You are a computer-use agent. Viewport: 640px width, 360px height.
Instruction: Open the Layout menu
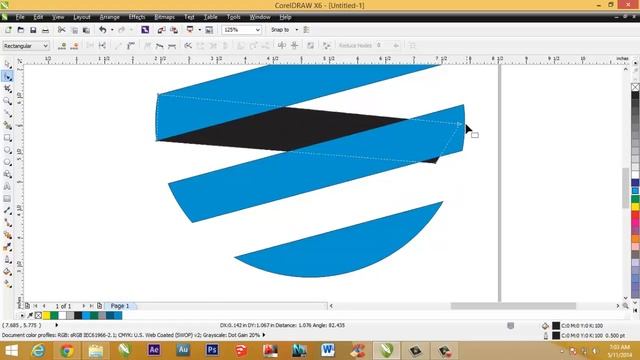tap(82, 17)
